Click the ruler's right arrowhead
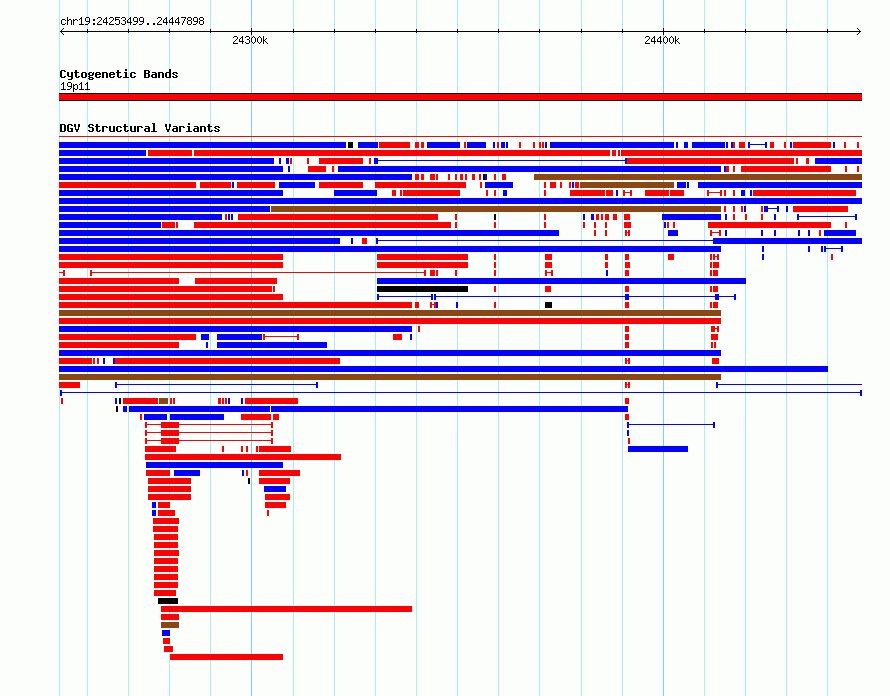This screenshot has width=890, height=696. (858, 31)
